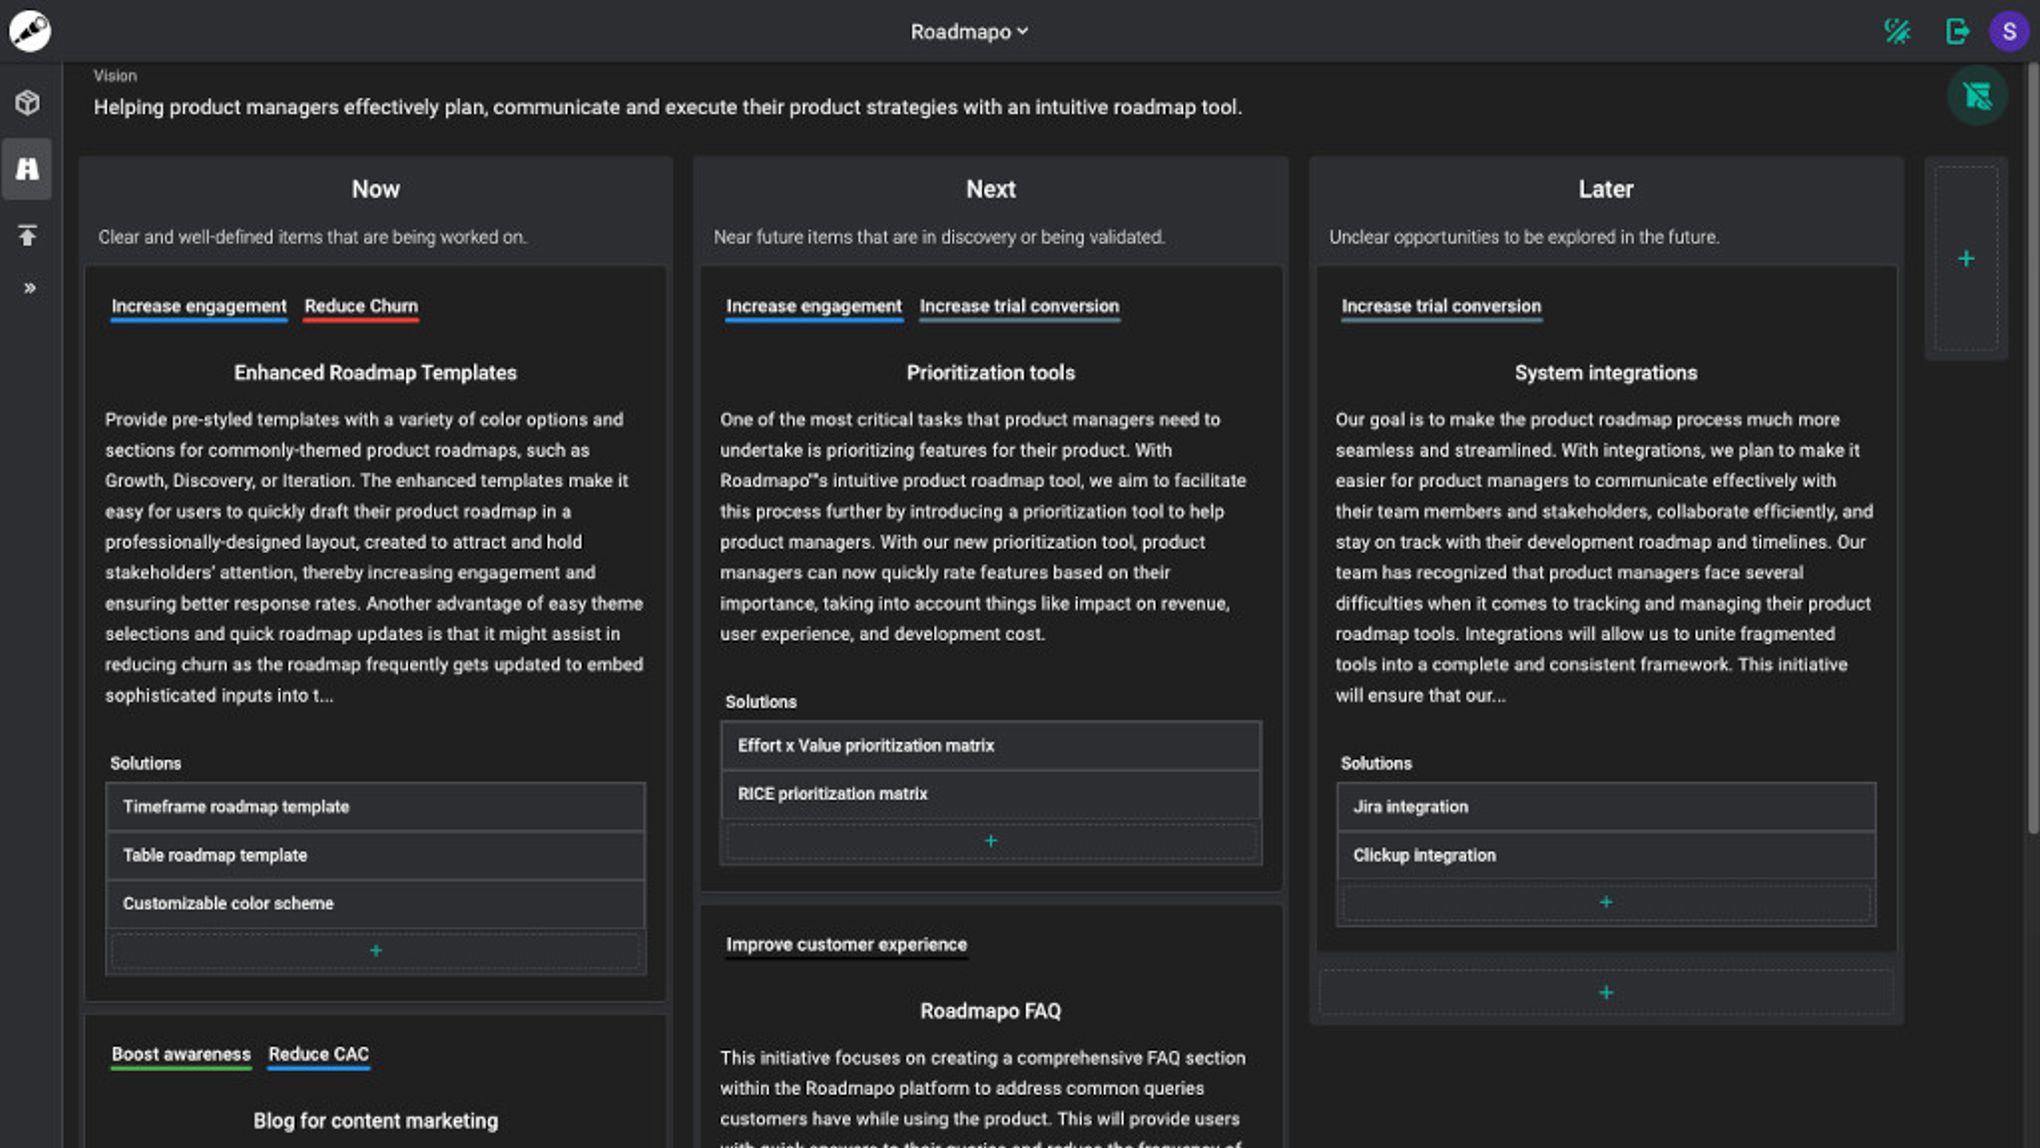Toggle the green flag filter button

click(1976, 96)
